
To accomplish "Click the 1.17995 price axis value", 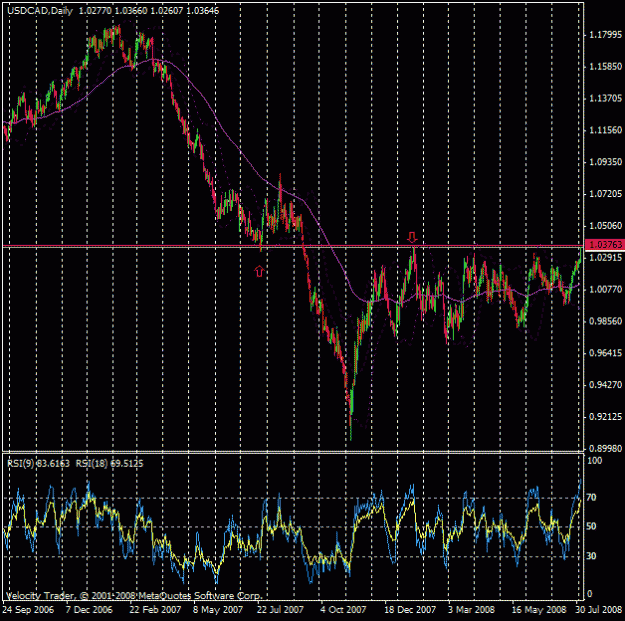I will tap(605, 35).
